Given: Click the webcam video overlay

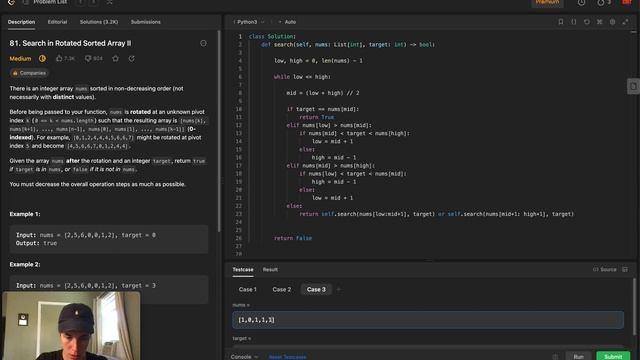Looking at the screenshot, I should coord(71,325).
